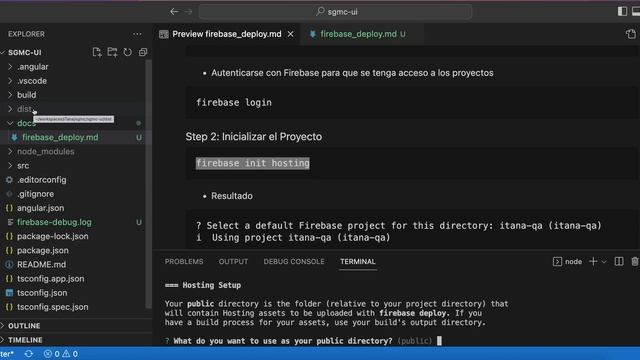Click the sgmc-ui command center search box
Screen dimensions: 640x360
(335, 11)
